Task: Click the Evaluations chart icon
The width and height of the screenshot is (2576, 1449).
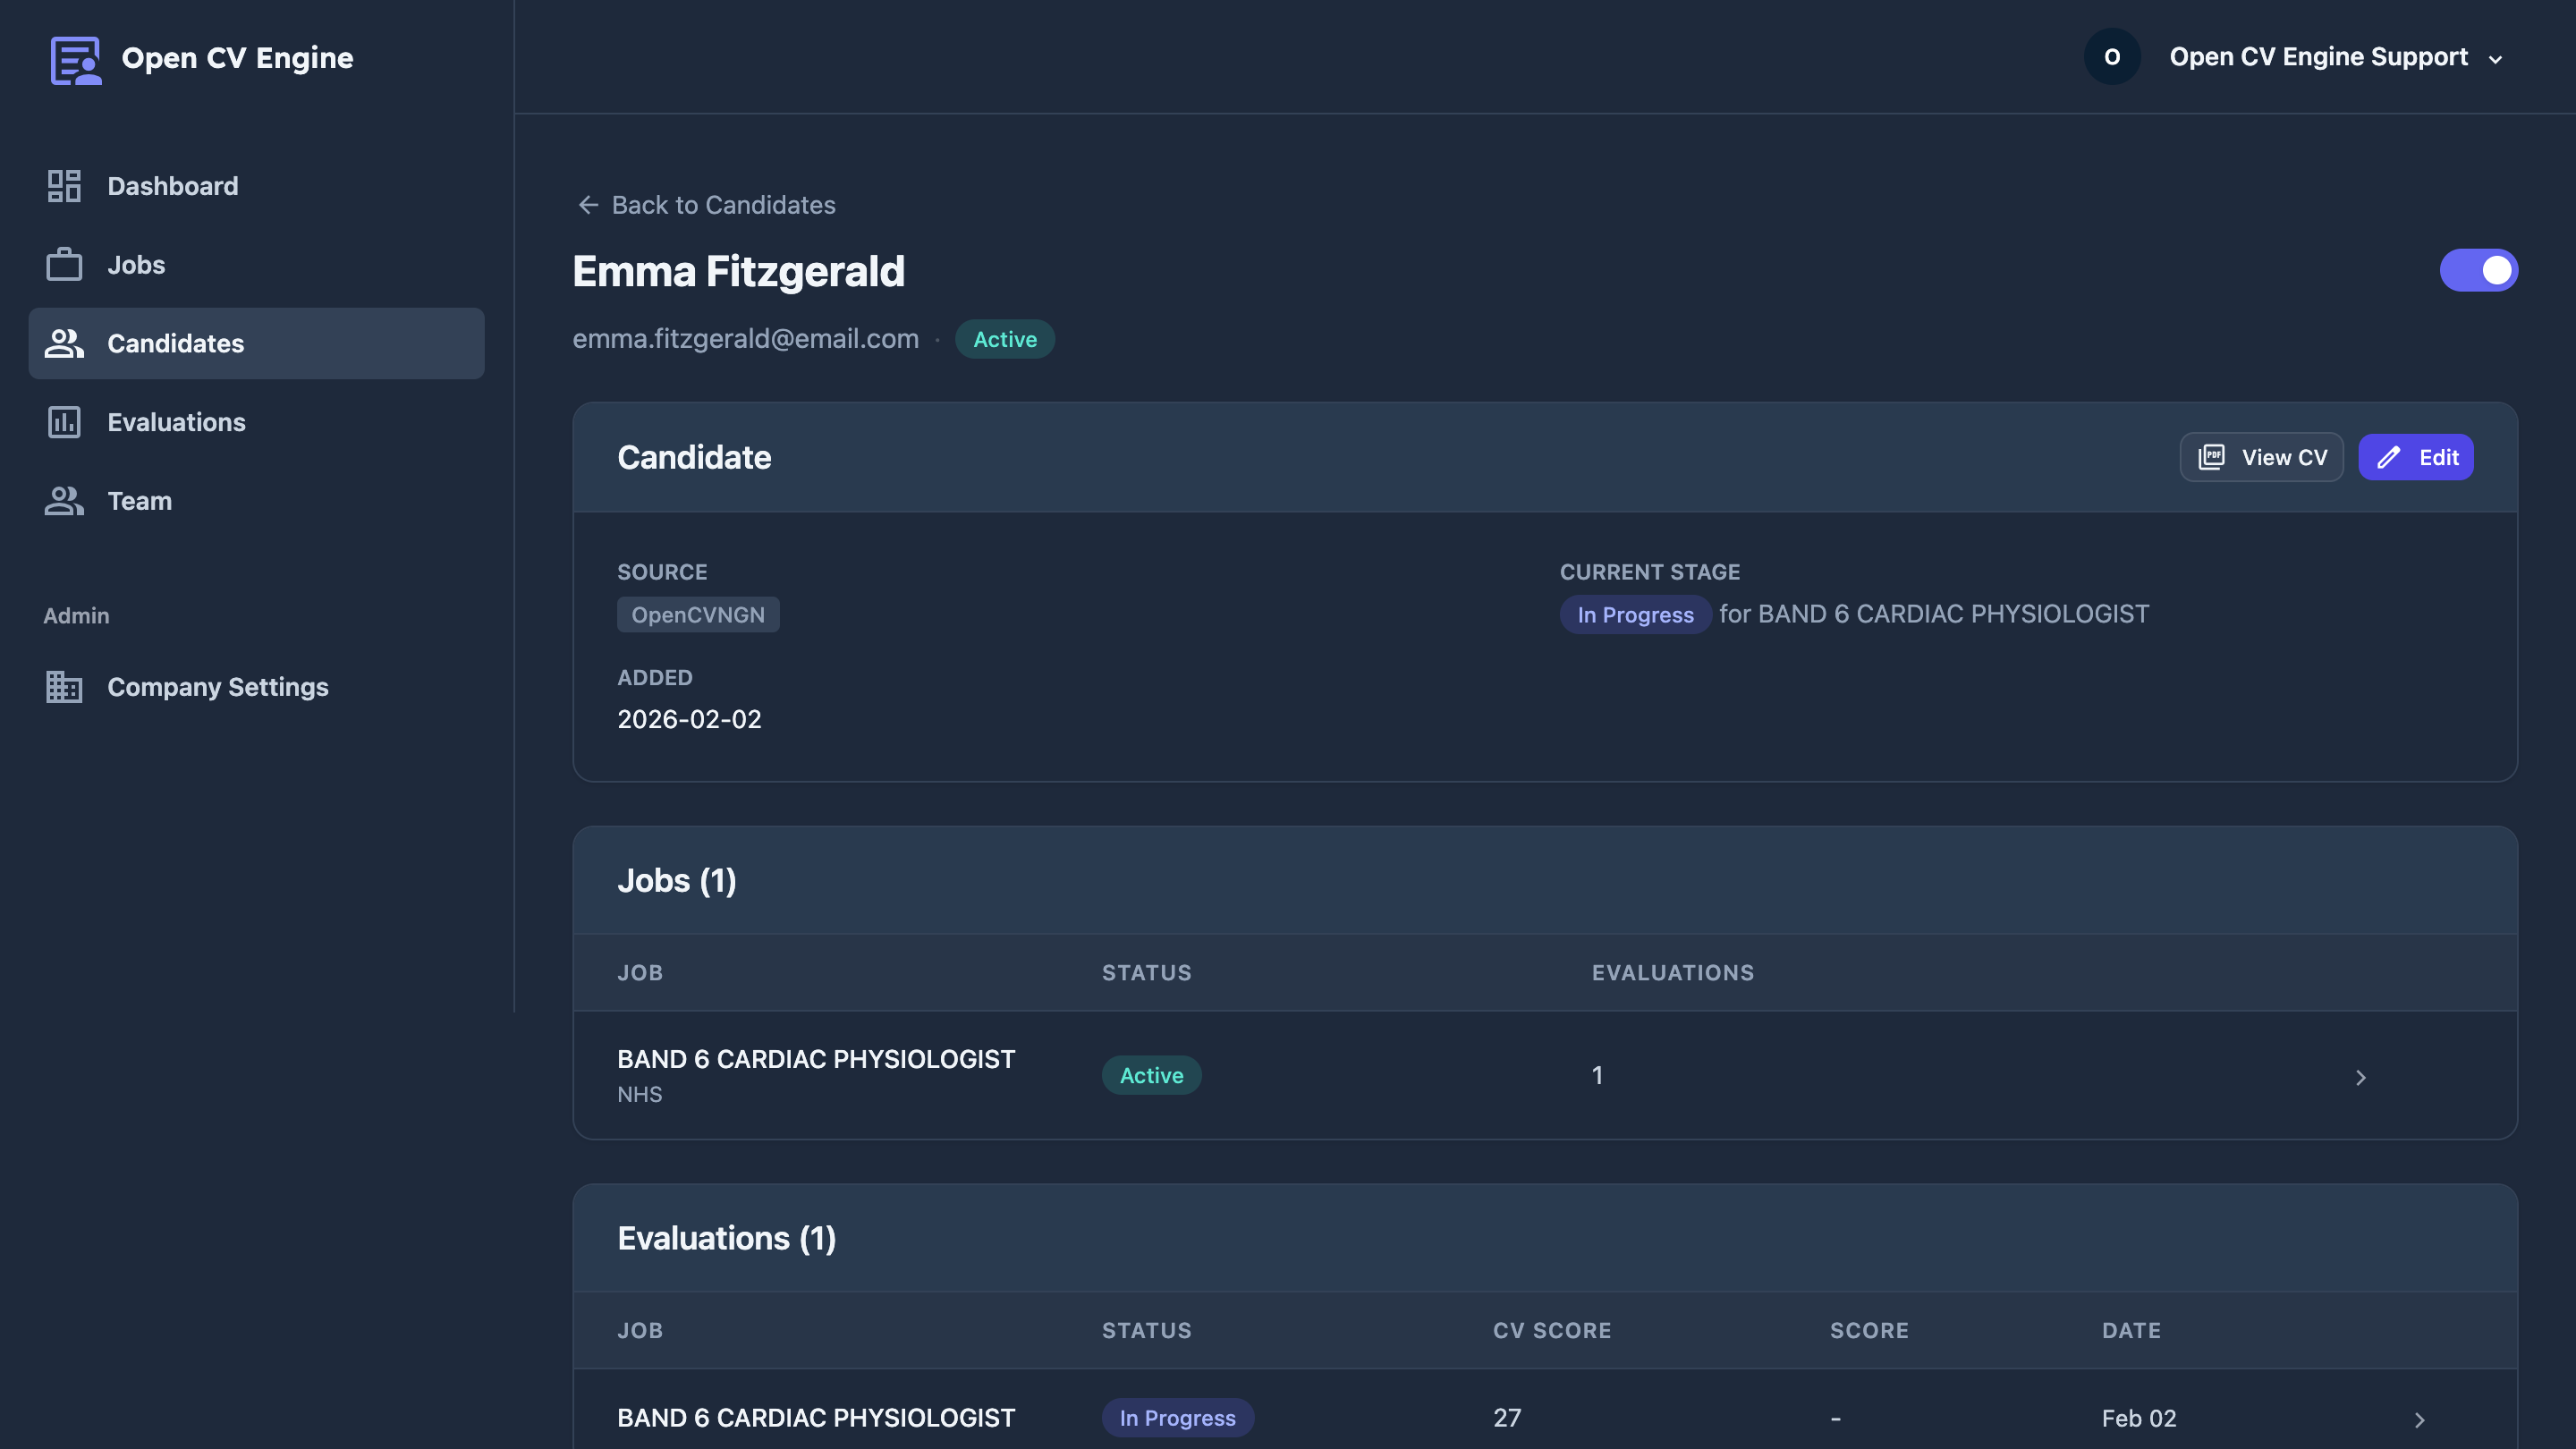Action: coord(64,422)
